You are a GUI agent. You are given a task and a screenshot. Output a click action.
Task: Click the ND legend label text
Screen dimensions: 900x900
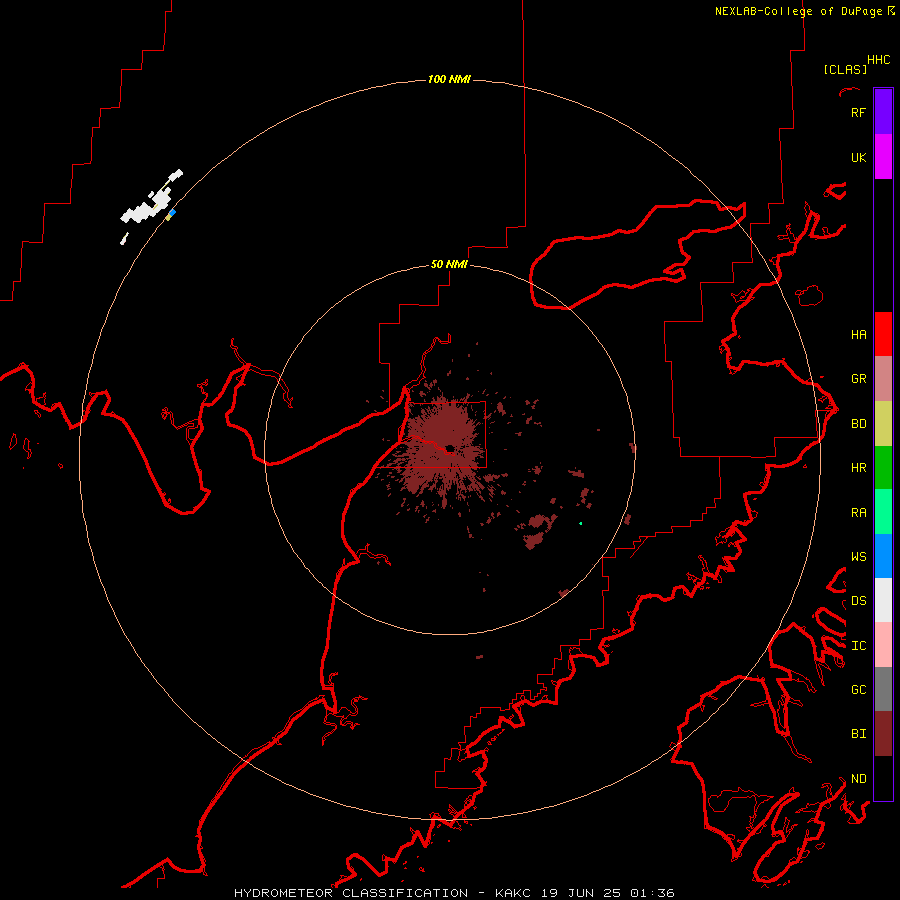(x=858, y=779)
